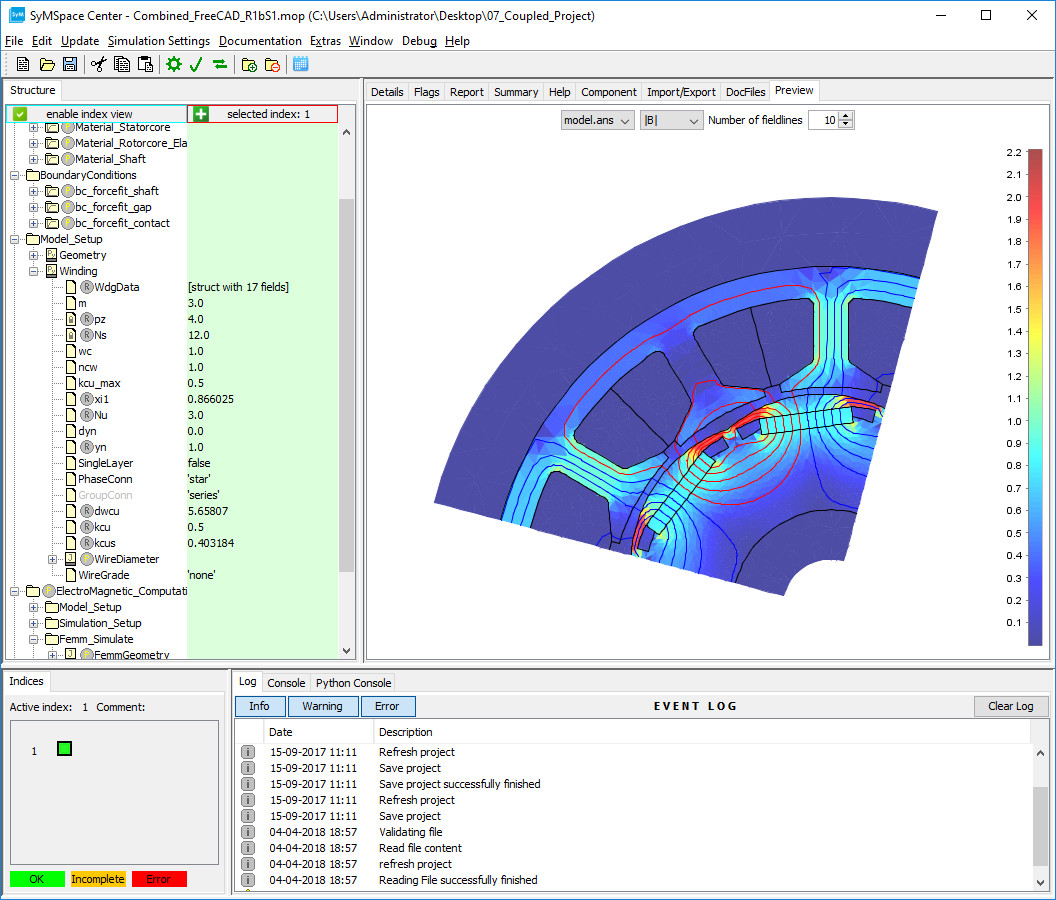
Task: Click the new document toolbar icon
Action: coord(21,64)
